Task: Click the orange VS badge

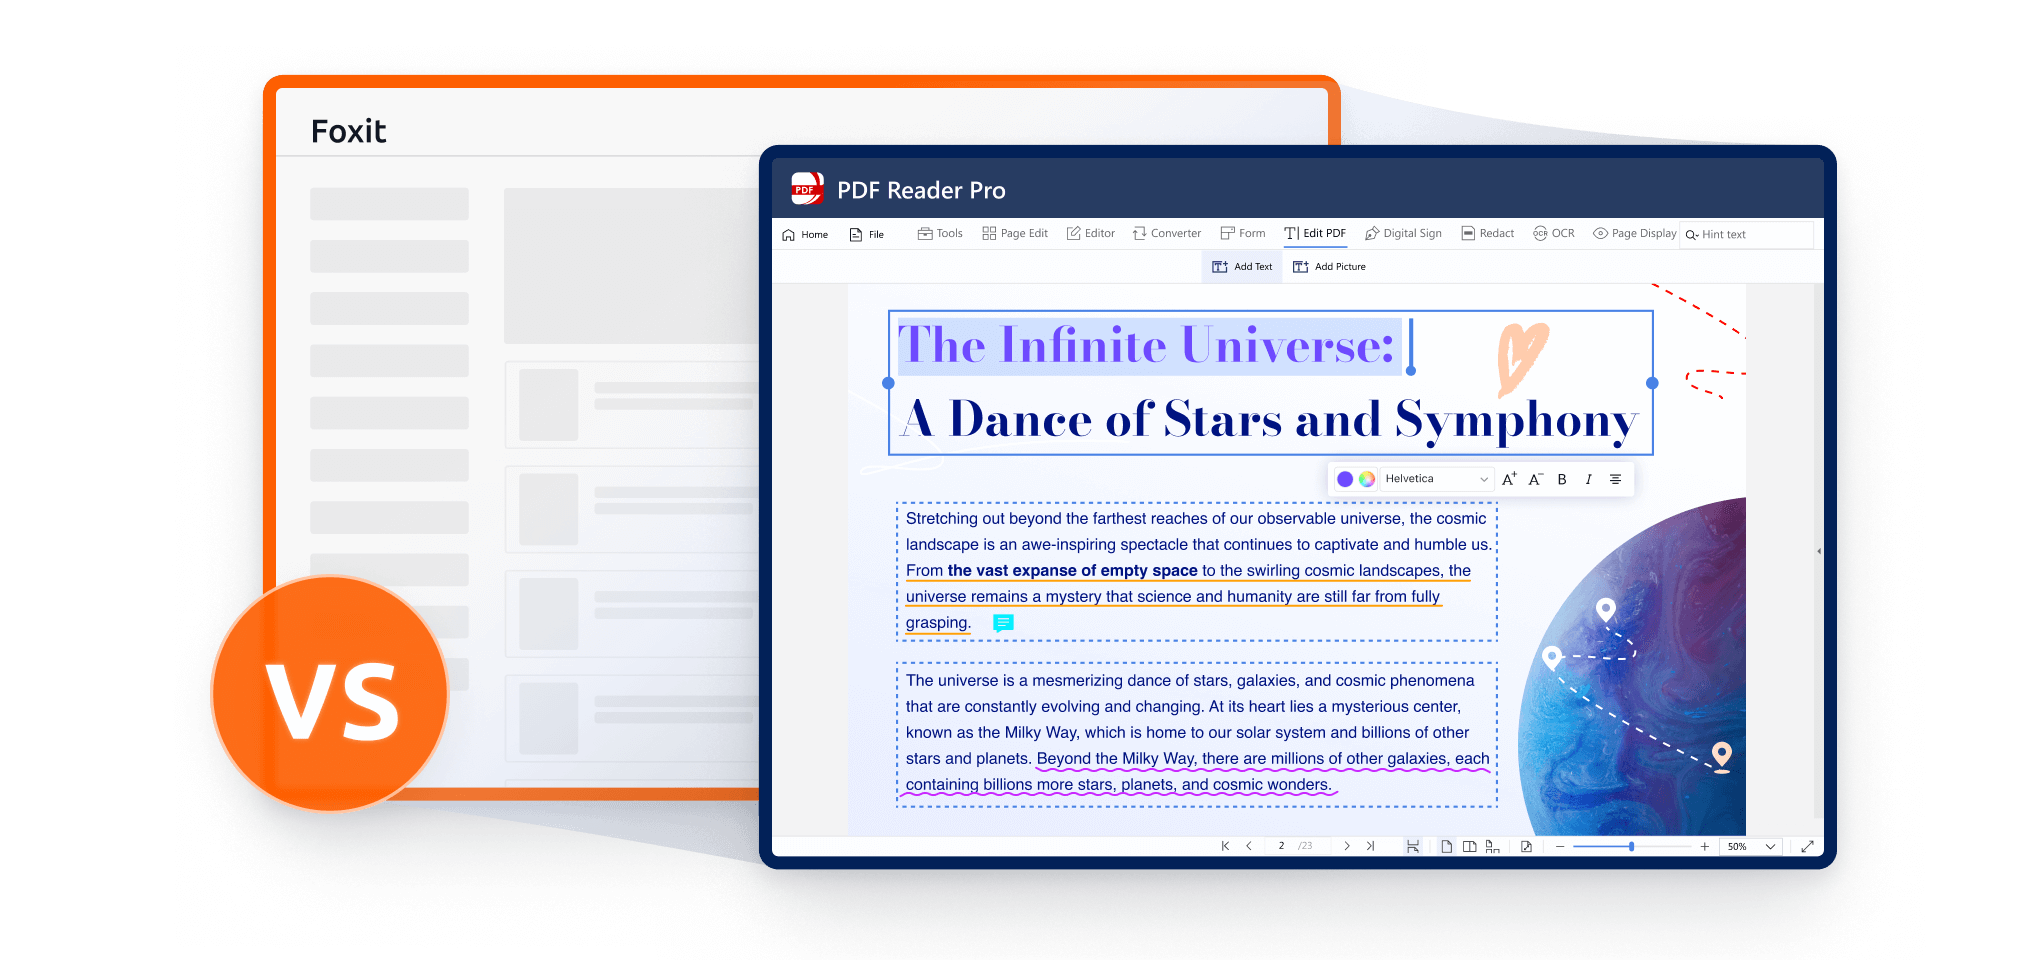Action: click(331, 694)
